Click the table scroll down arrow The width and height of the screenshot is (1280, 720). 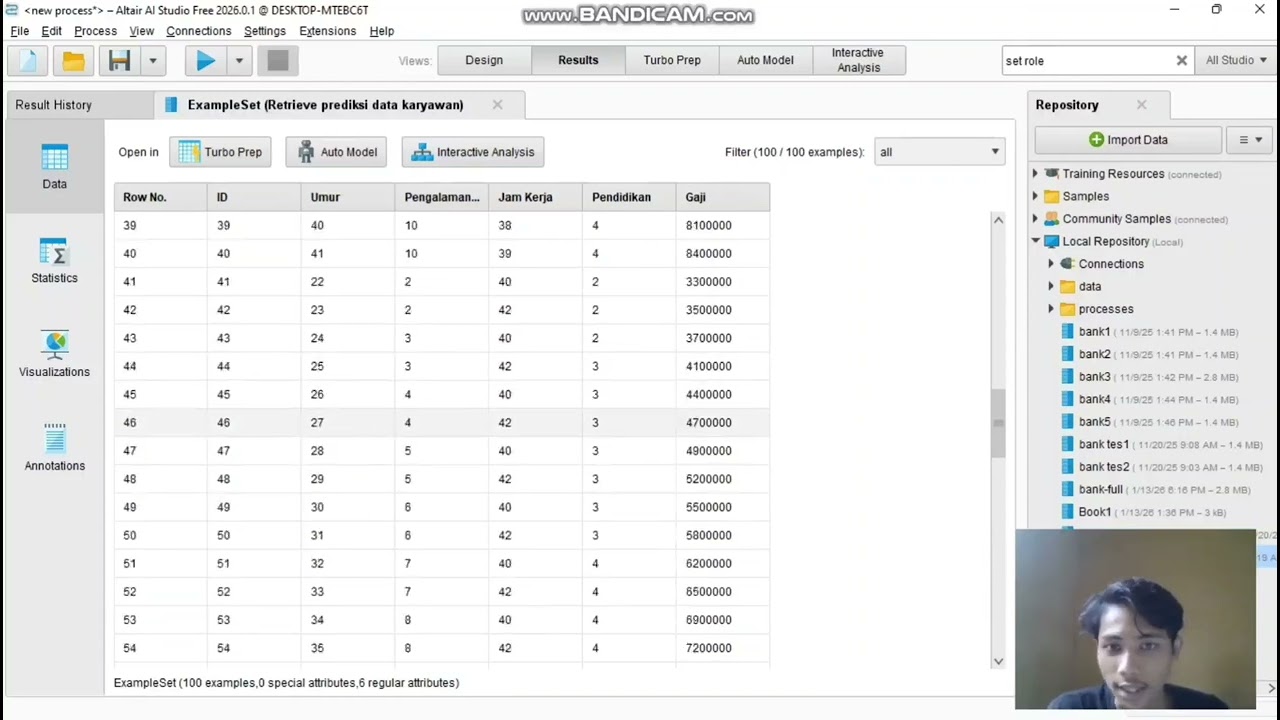tap(998, 661)
